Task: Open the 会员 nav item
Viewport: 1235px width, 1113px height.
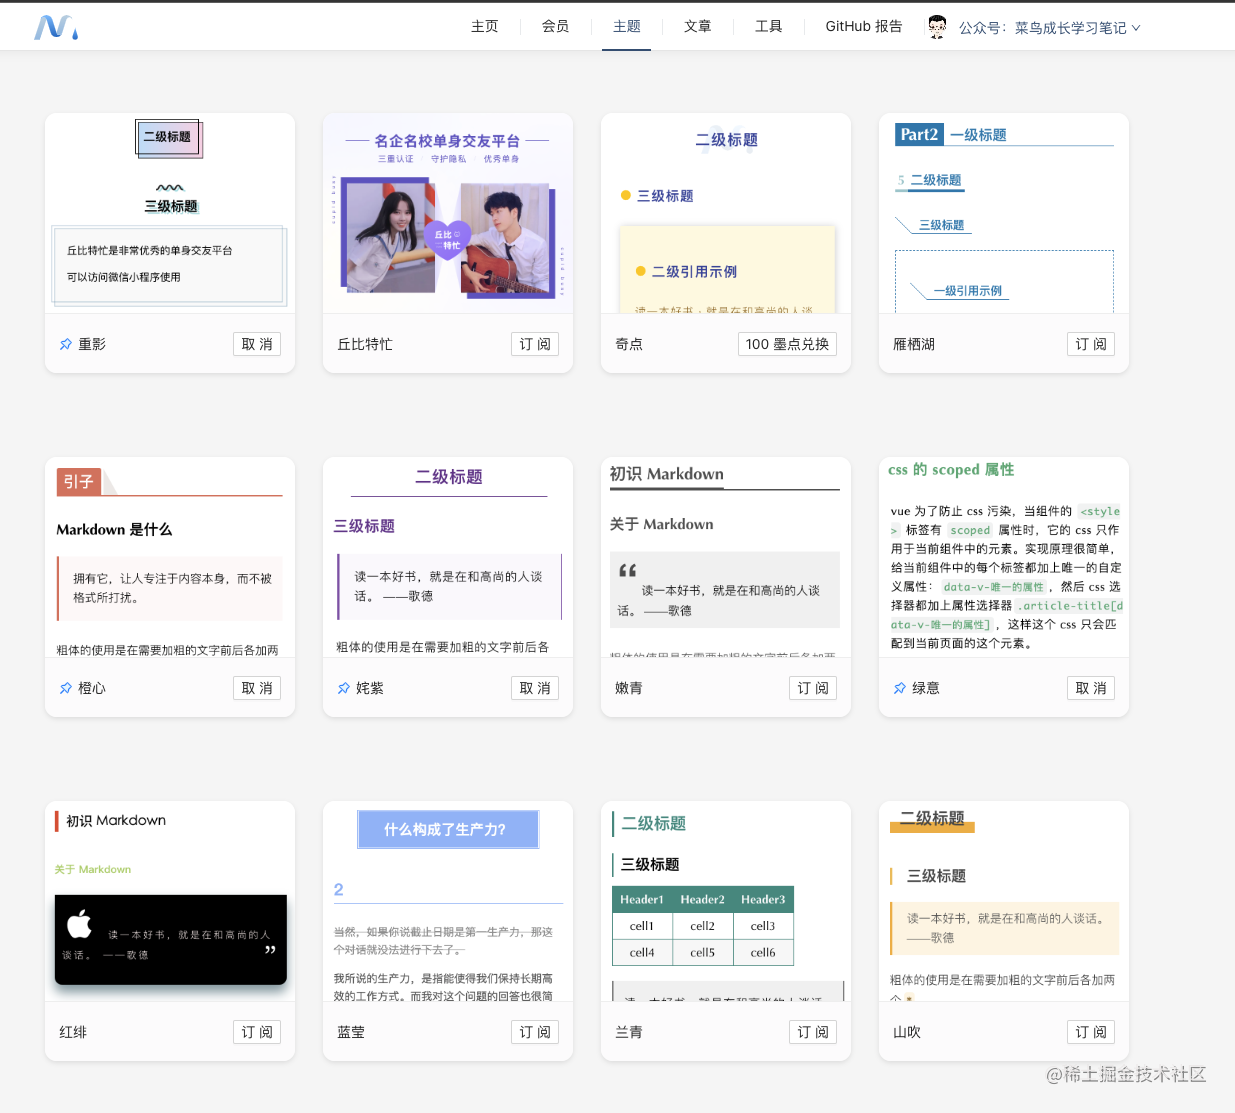Action: click(x=556, y=26)
